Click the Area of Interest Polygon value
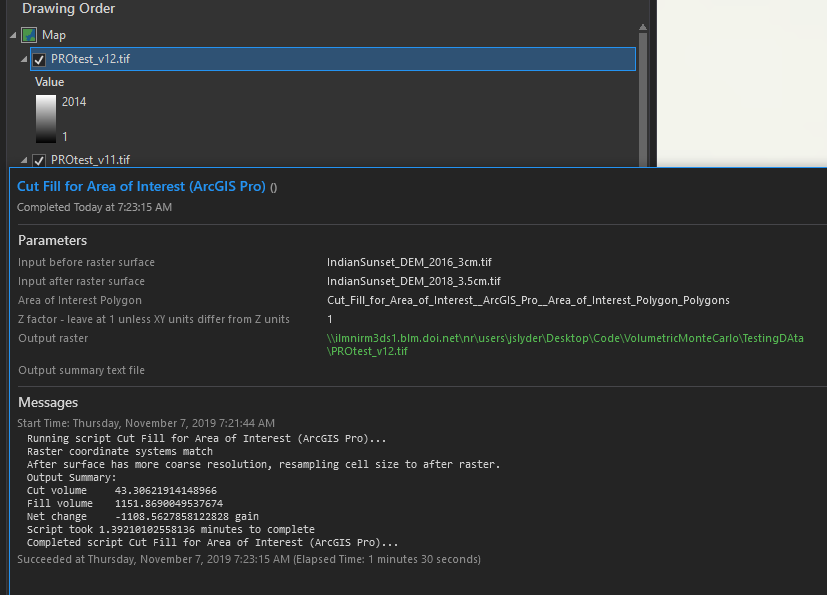Screen dimensions: 827x595 528,300
